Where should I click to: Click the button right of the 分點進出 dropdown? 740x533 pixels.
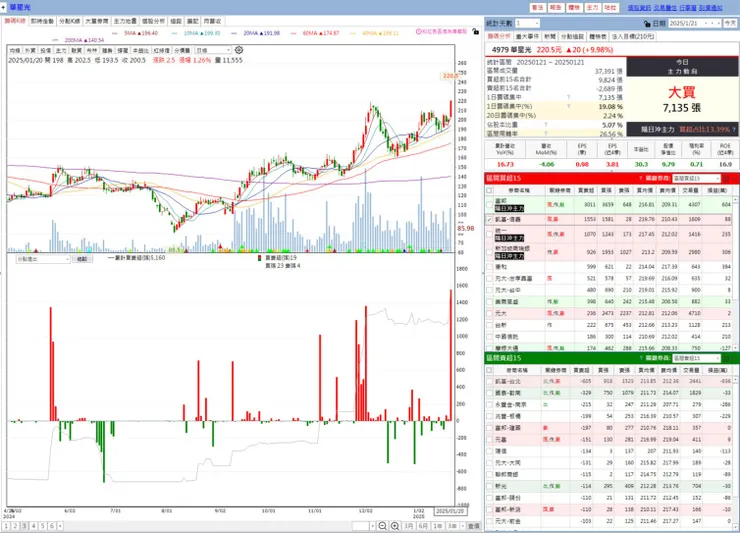point(82,259)
